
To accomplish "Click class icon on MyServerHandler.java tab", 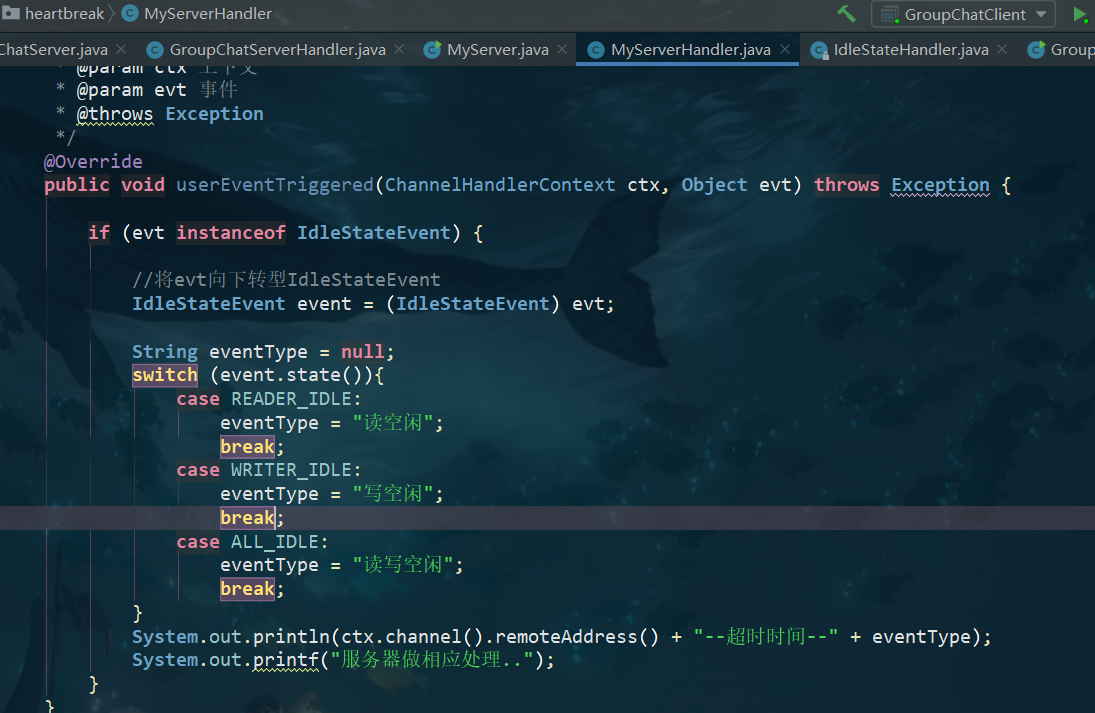I will 596,50.
